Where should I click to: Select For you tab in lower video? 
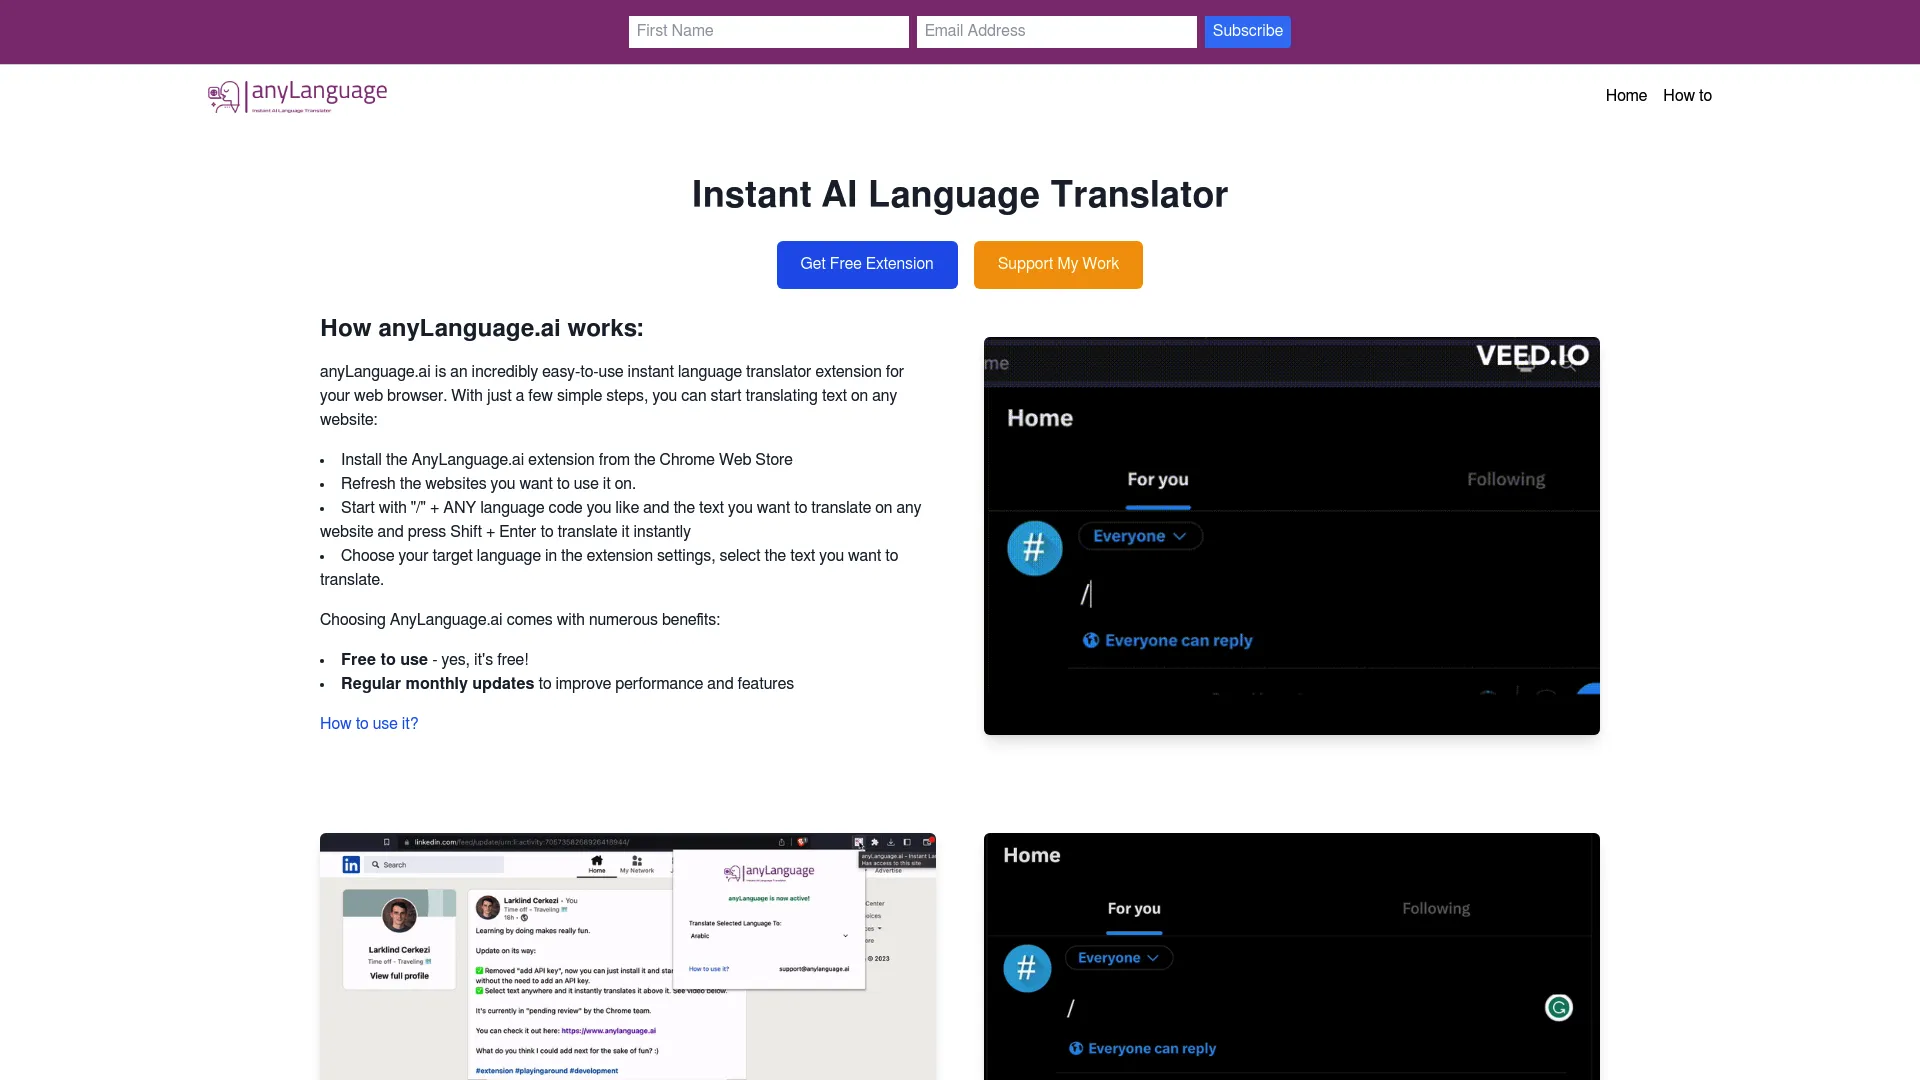click(x=1134, y=908)
